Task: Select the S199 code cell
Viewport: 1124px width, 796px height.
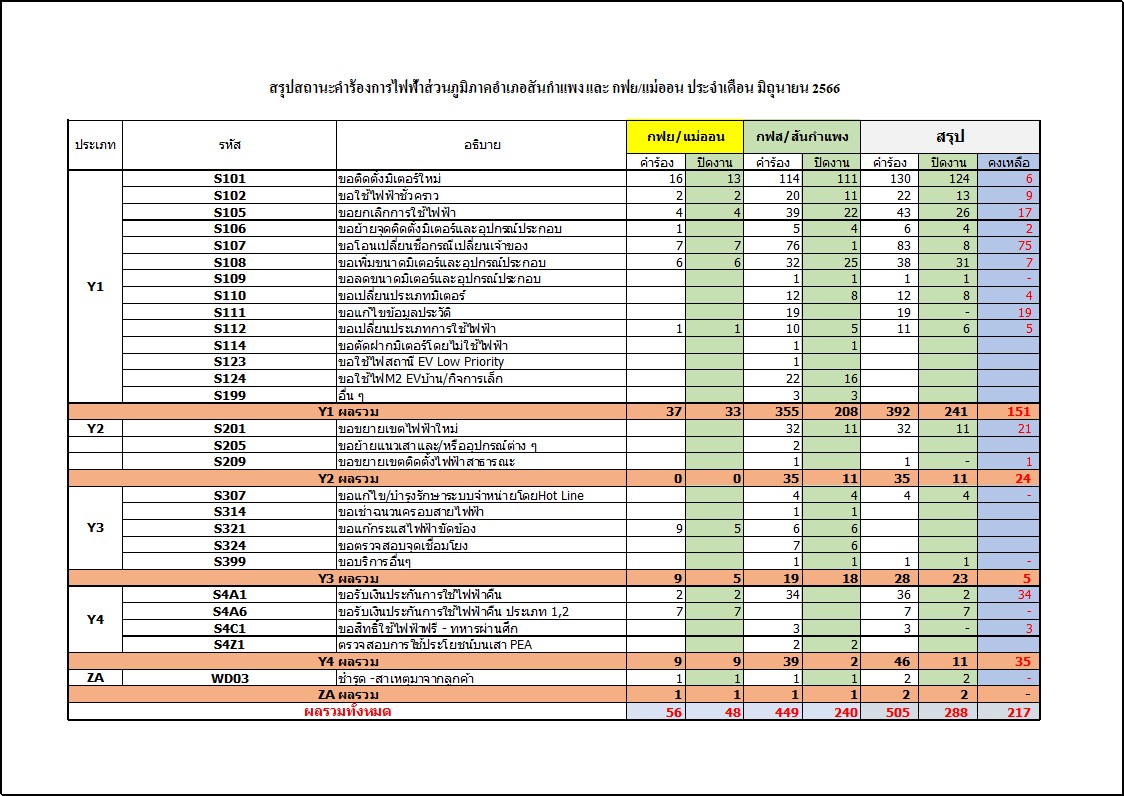Action: click(x=229, y=395)
